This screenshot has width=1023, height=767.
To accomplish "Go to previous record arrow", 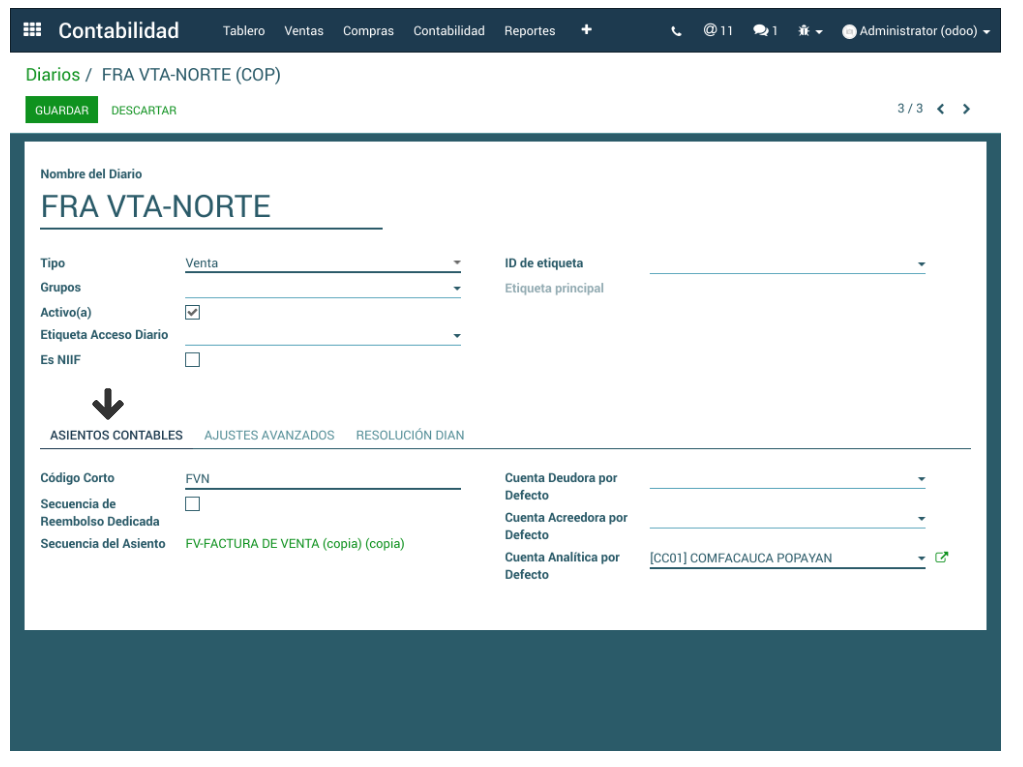I will (940, 109).
